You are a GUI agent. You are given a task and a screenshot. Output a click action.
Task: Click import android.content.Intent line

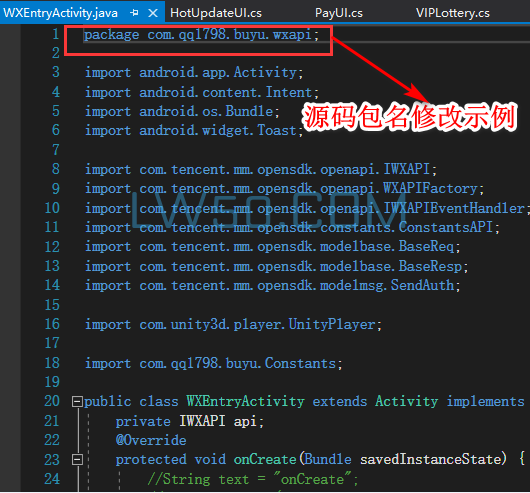(202, 92)
